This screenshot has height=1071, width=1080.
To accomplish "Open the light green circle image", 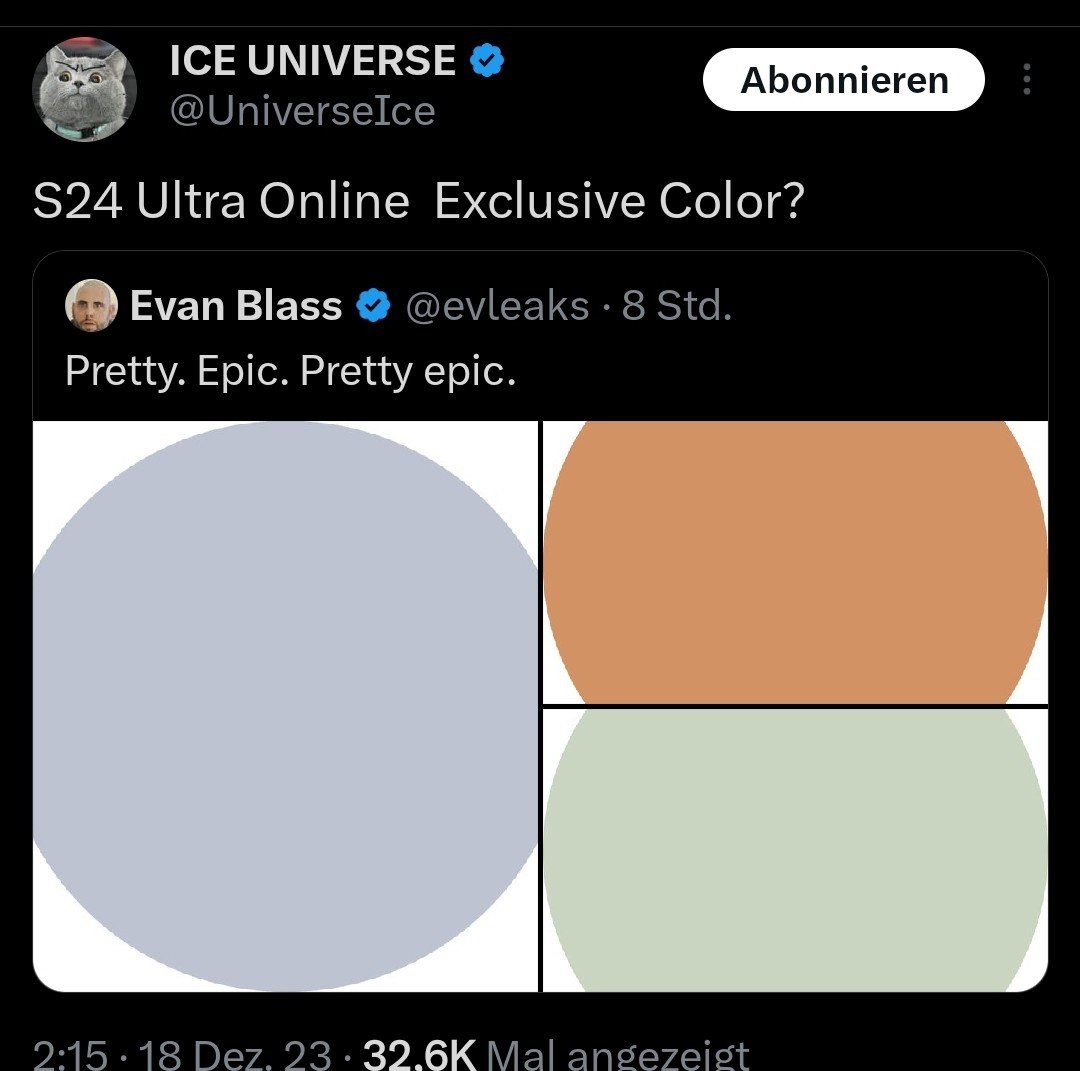I will coord(795,849).
